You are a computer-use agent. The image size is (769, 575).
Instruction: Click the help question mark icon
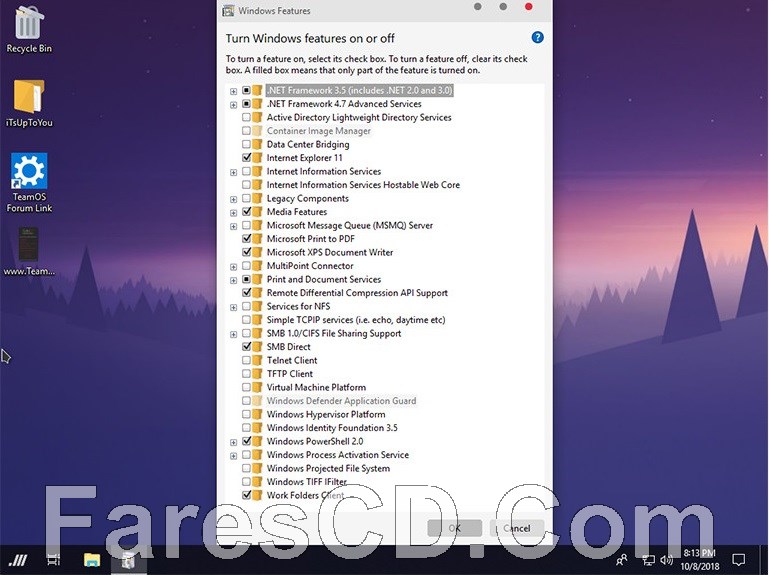[537, 37]
